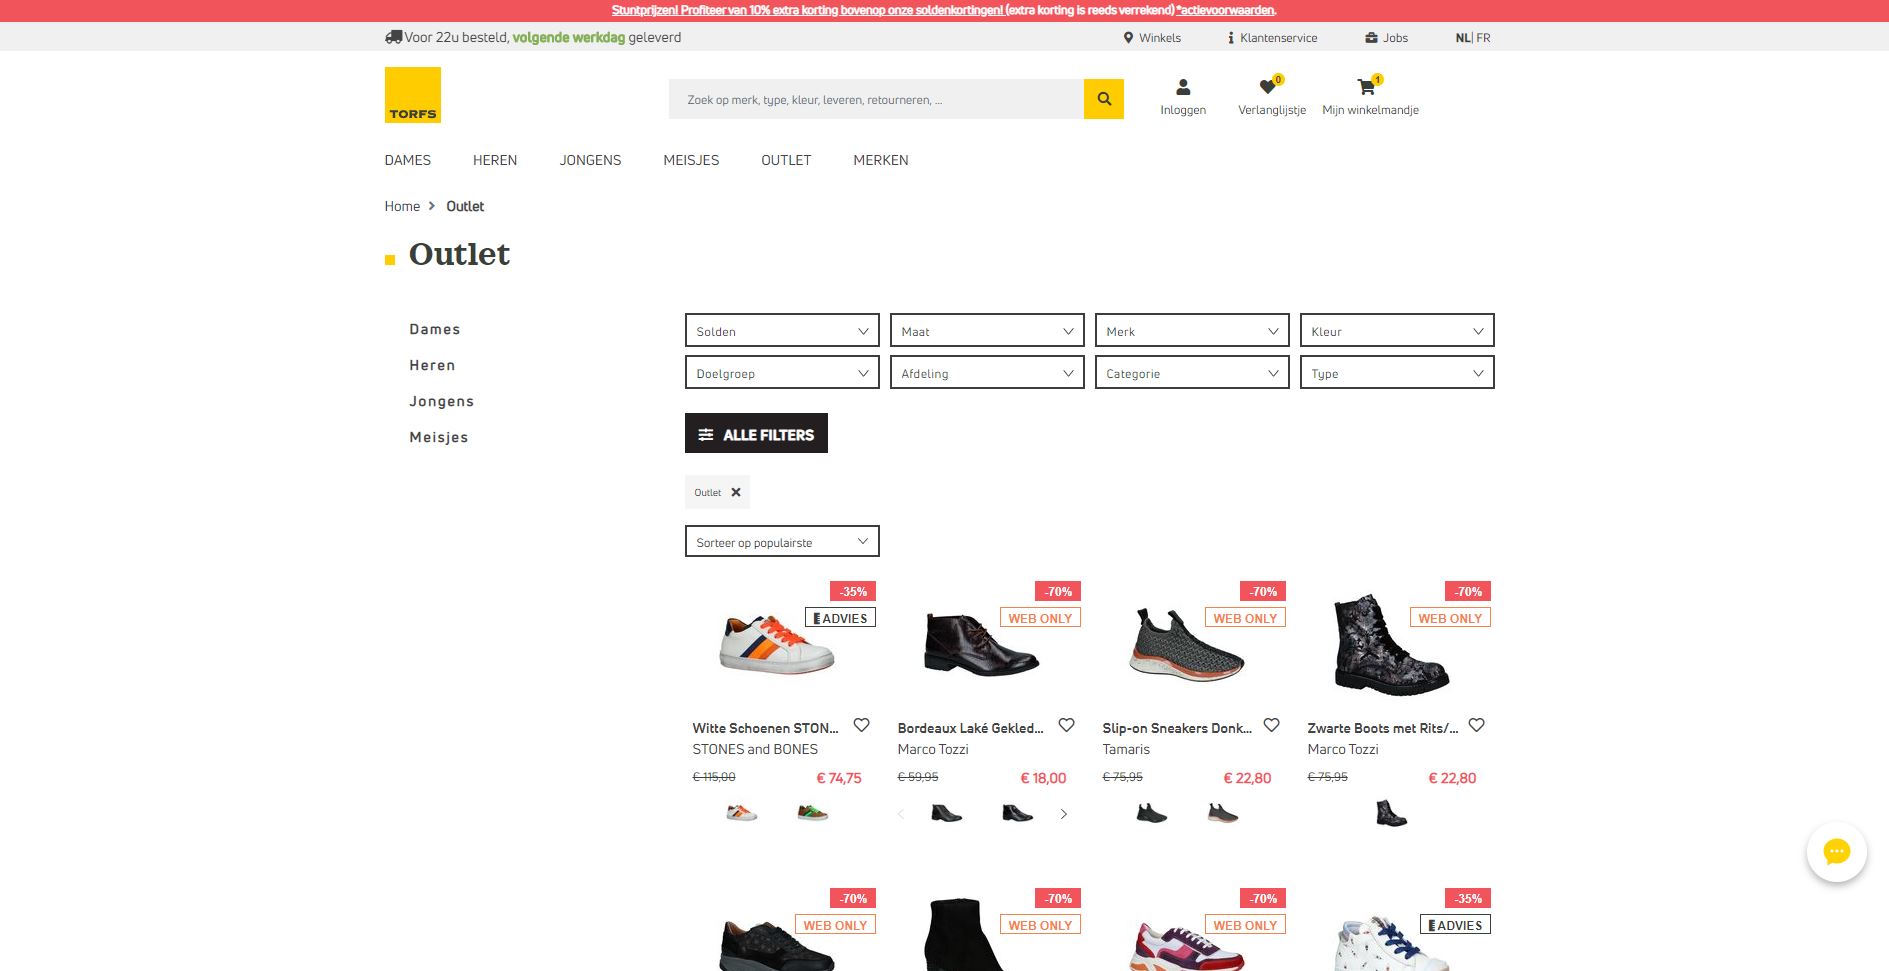The width and height of the screenshot is (1889, 971).
Task: Open the Zwarte Boots floral product image
Action: pos(1391,645)
